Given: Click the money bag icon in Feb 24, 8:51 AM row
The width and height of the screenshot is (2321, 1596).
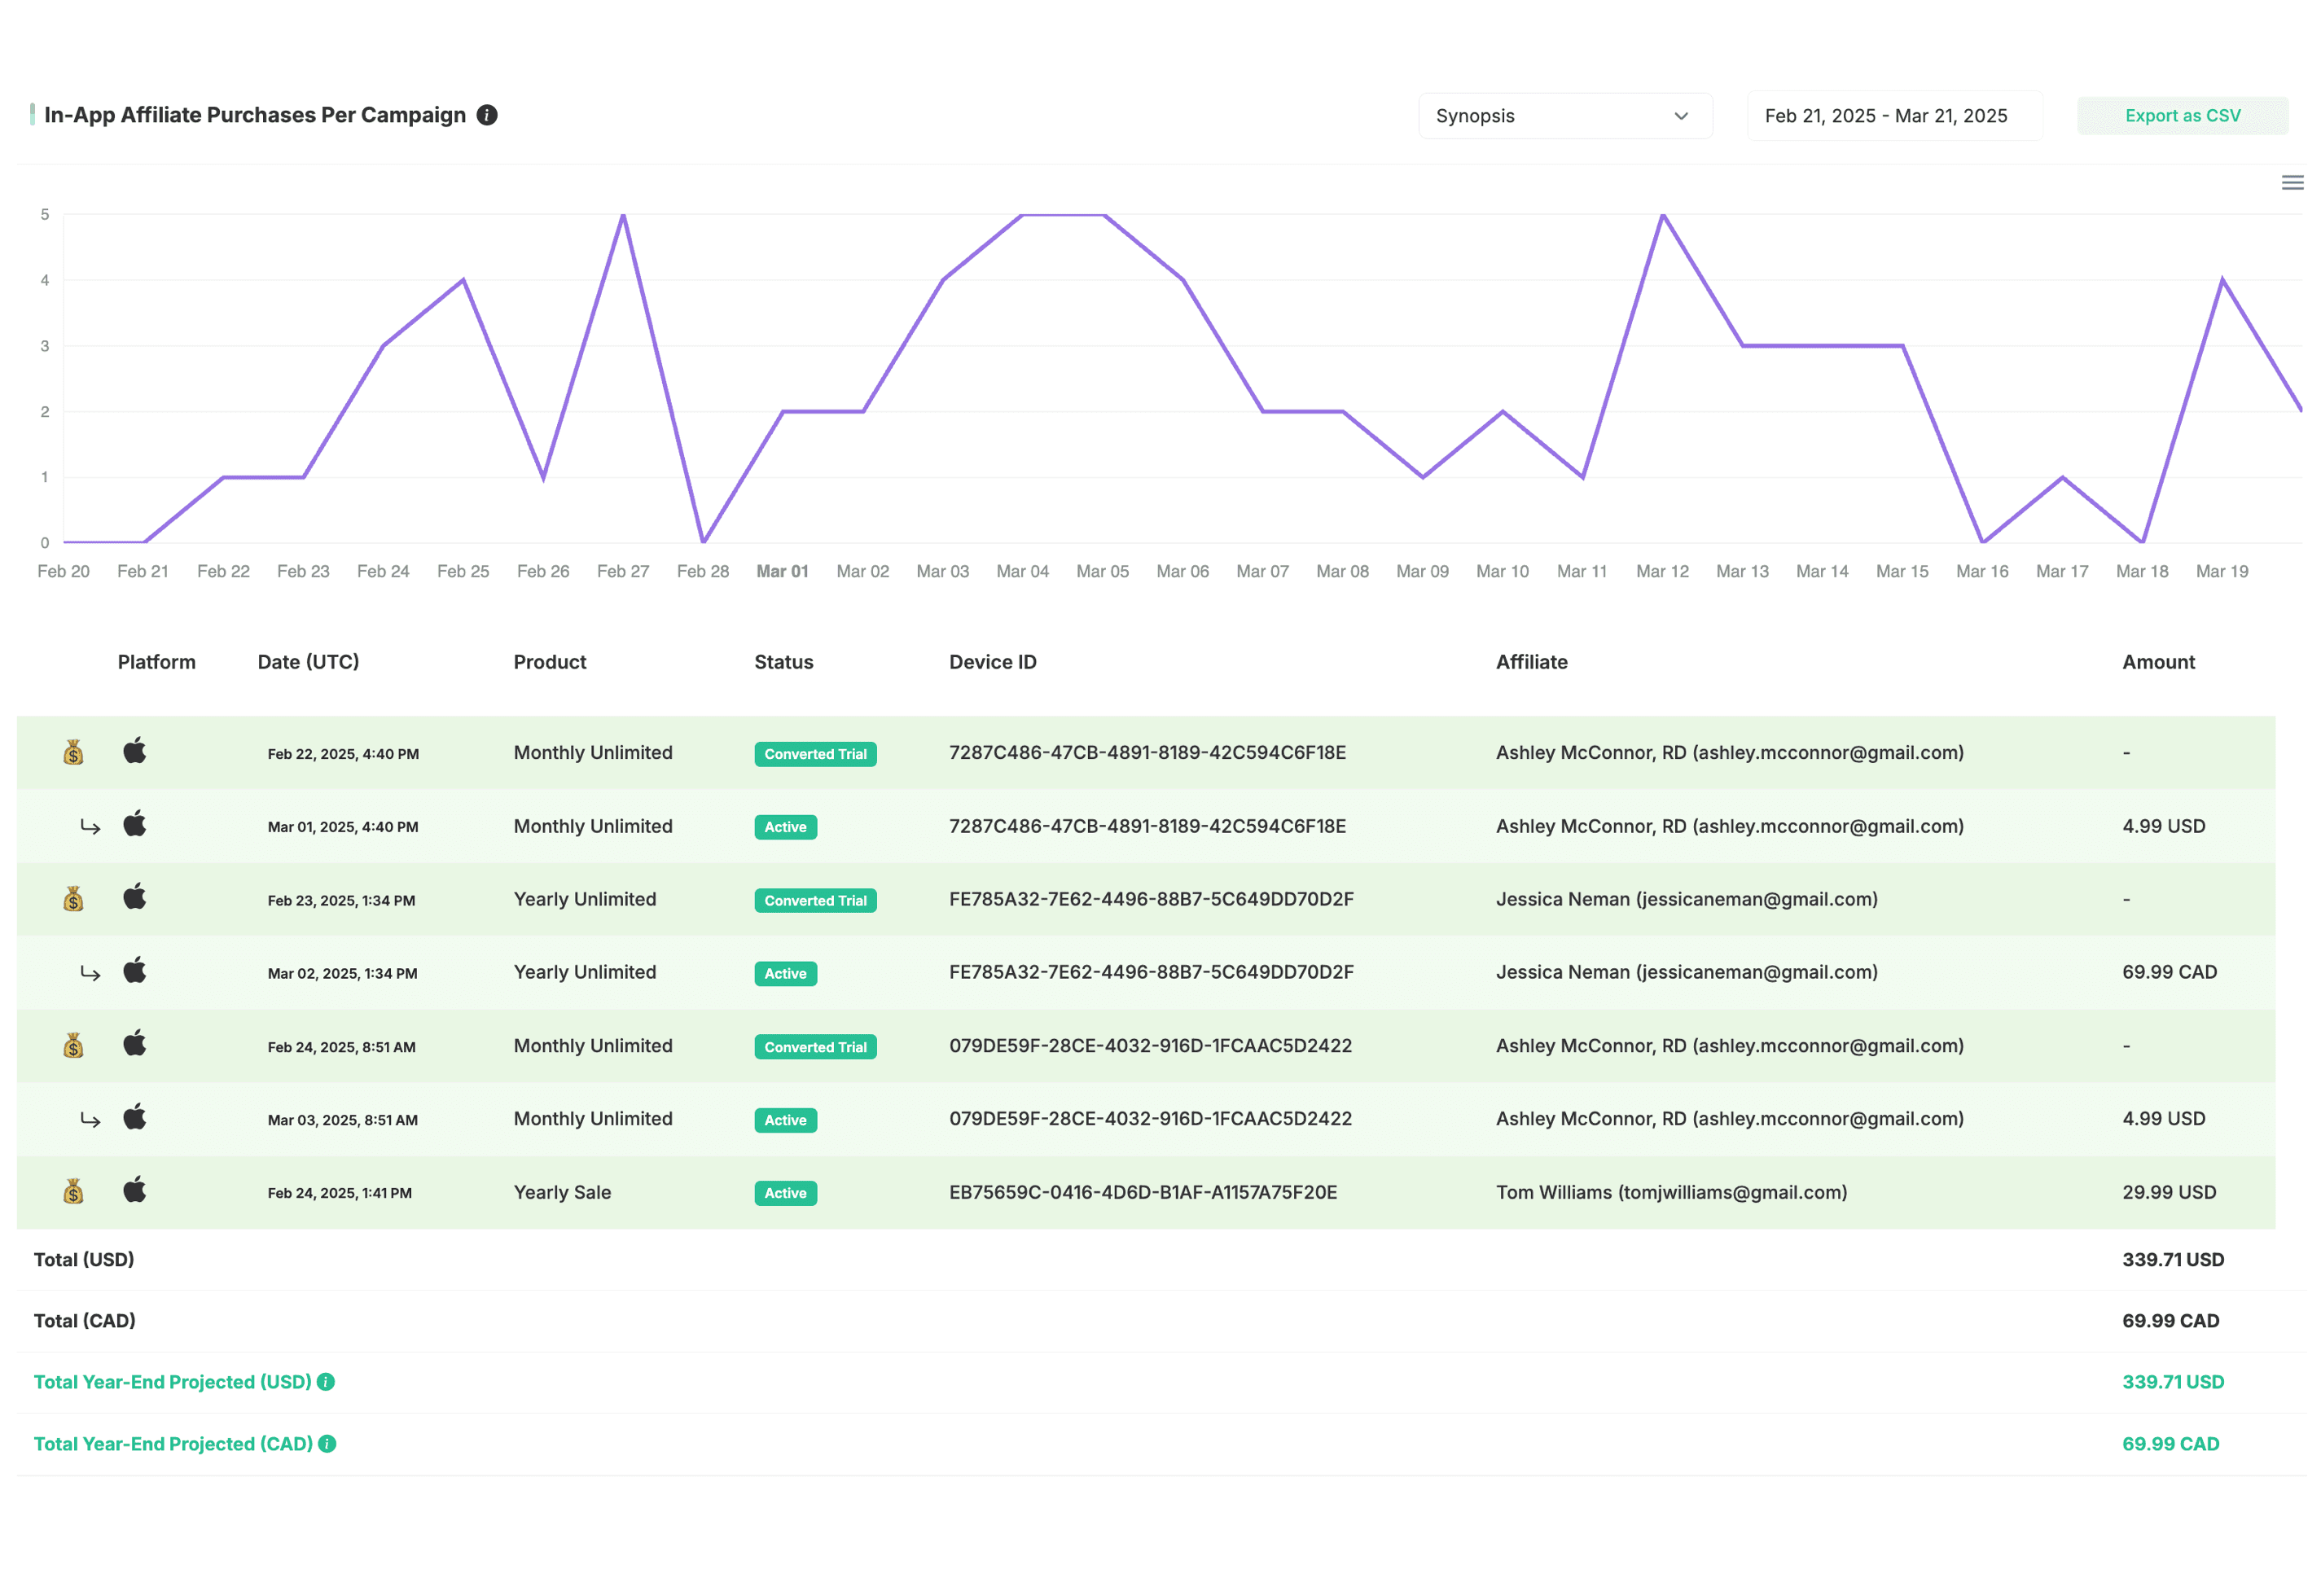Looking at the screenshot, I should click(x=73, y=1046).
